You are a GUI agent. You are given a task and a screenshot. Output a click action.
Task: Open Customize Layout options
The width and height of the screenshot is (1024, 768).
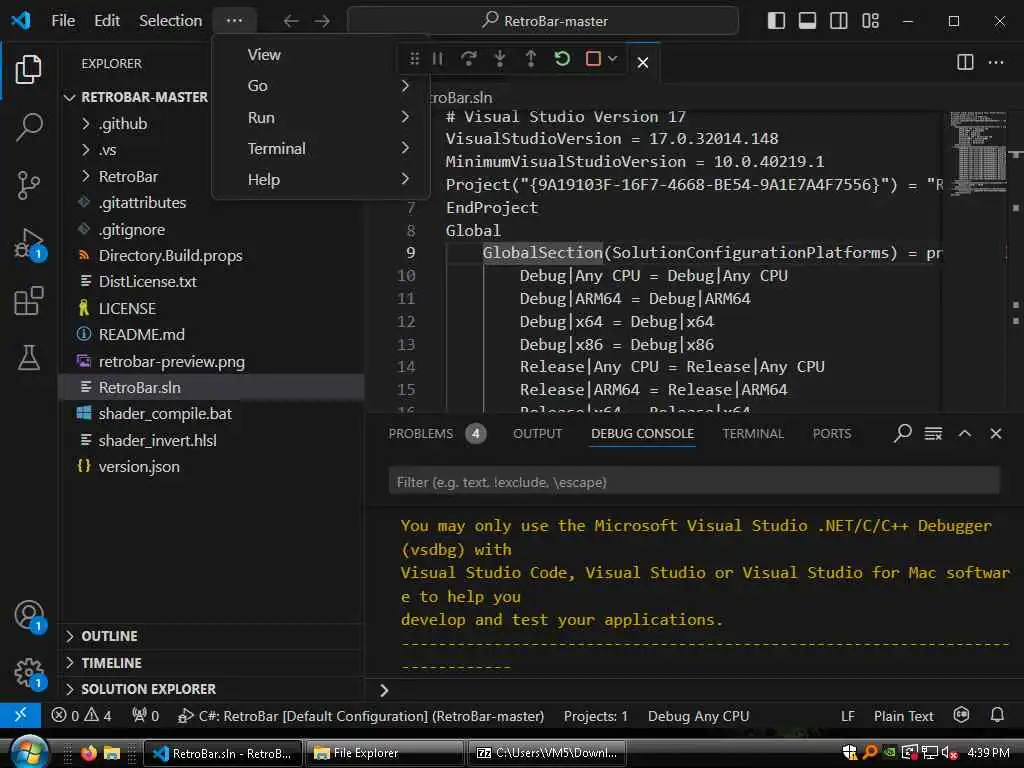click(x=871, y=21)
